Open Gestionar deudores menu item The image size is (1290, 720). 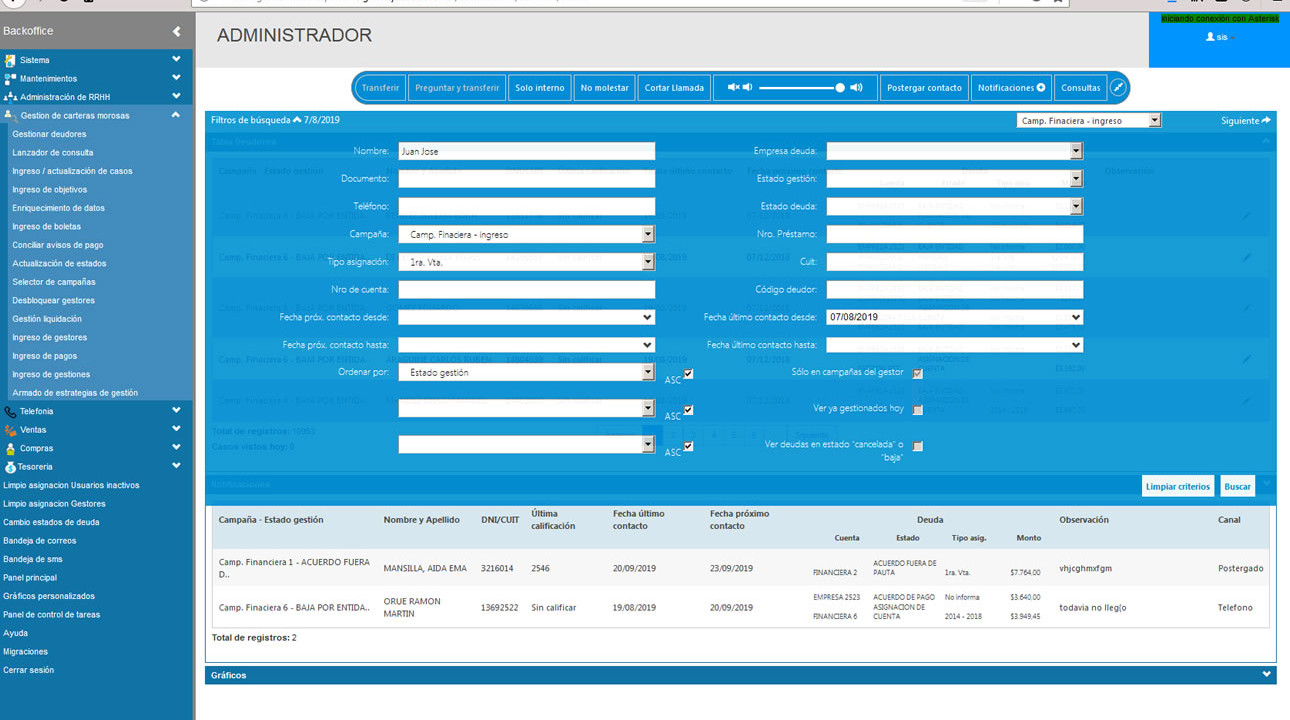49,134
